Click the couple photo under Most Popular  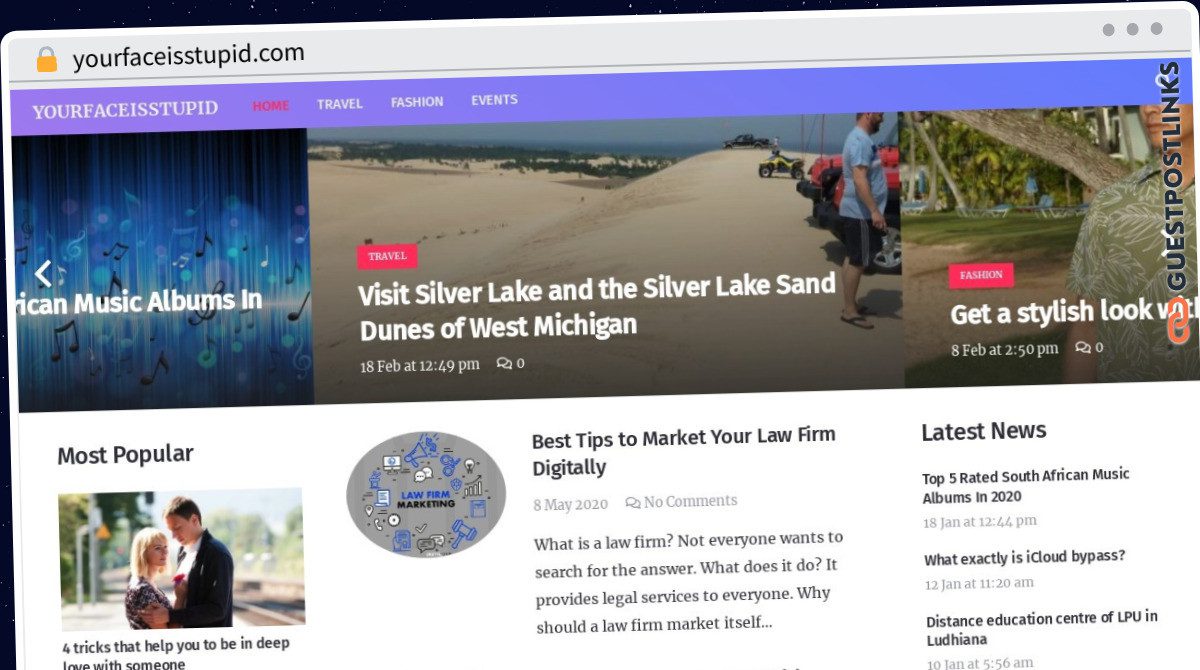point(181,560)
